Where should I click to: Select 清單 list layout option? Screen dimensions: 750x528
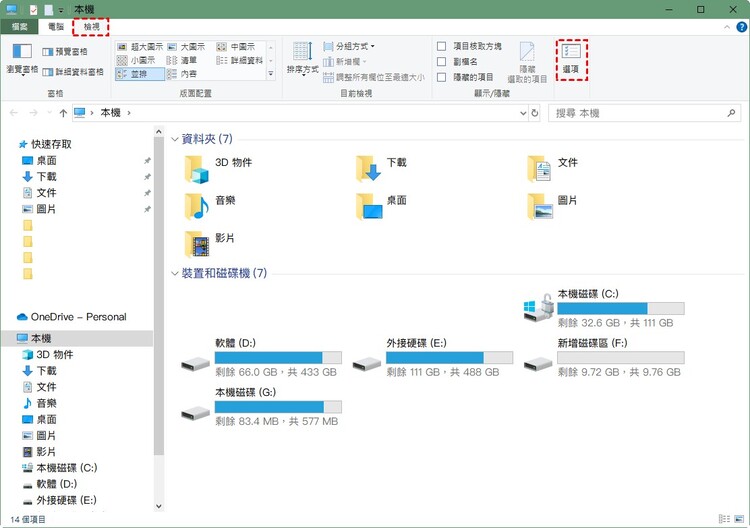point(182,60)
